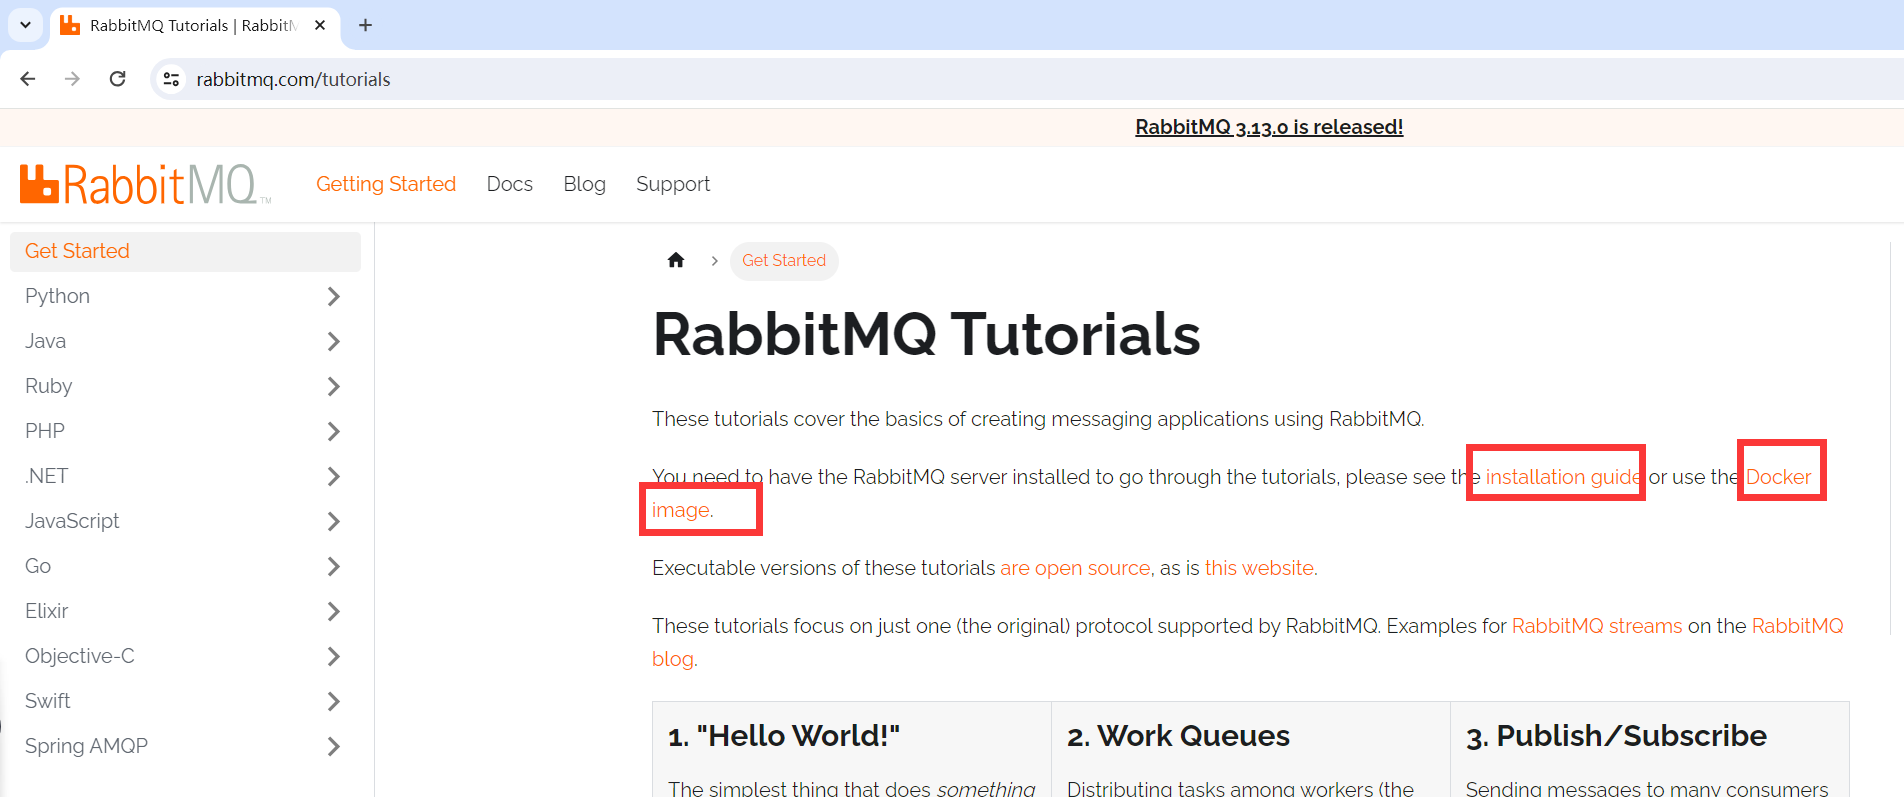Follow the Docker image link

click(x=1778, y=477)
